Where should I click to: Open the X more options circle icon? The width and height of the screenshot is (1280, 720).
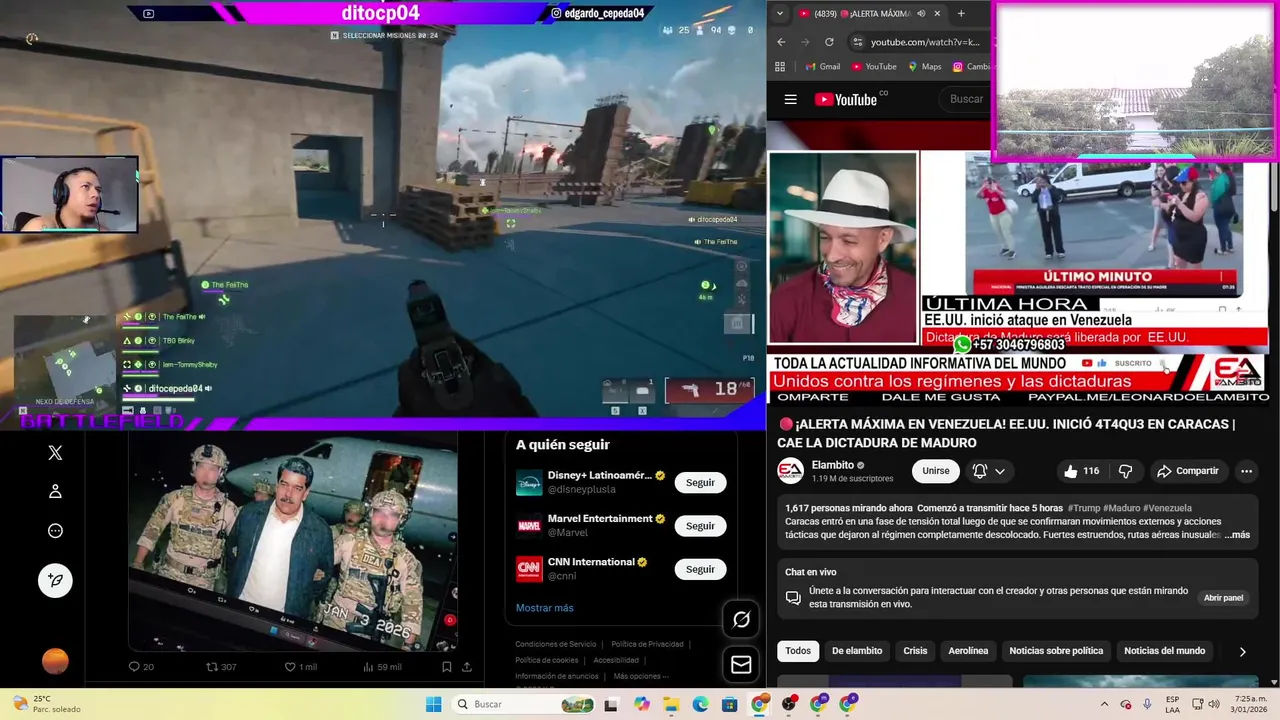point(55,531)
